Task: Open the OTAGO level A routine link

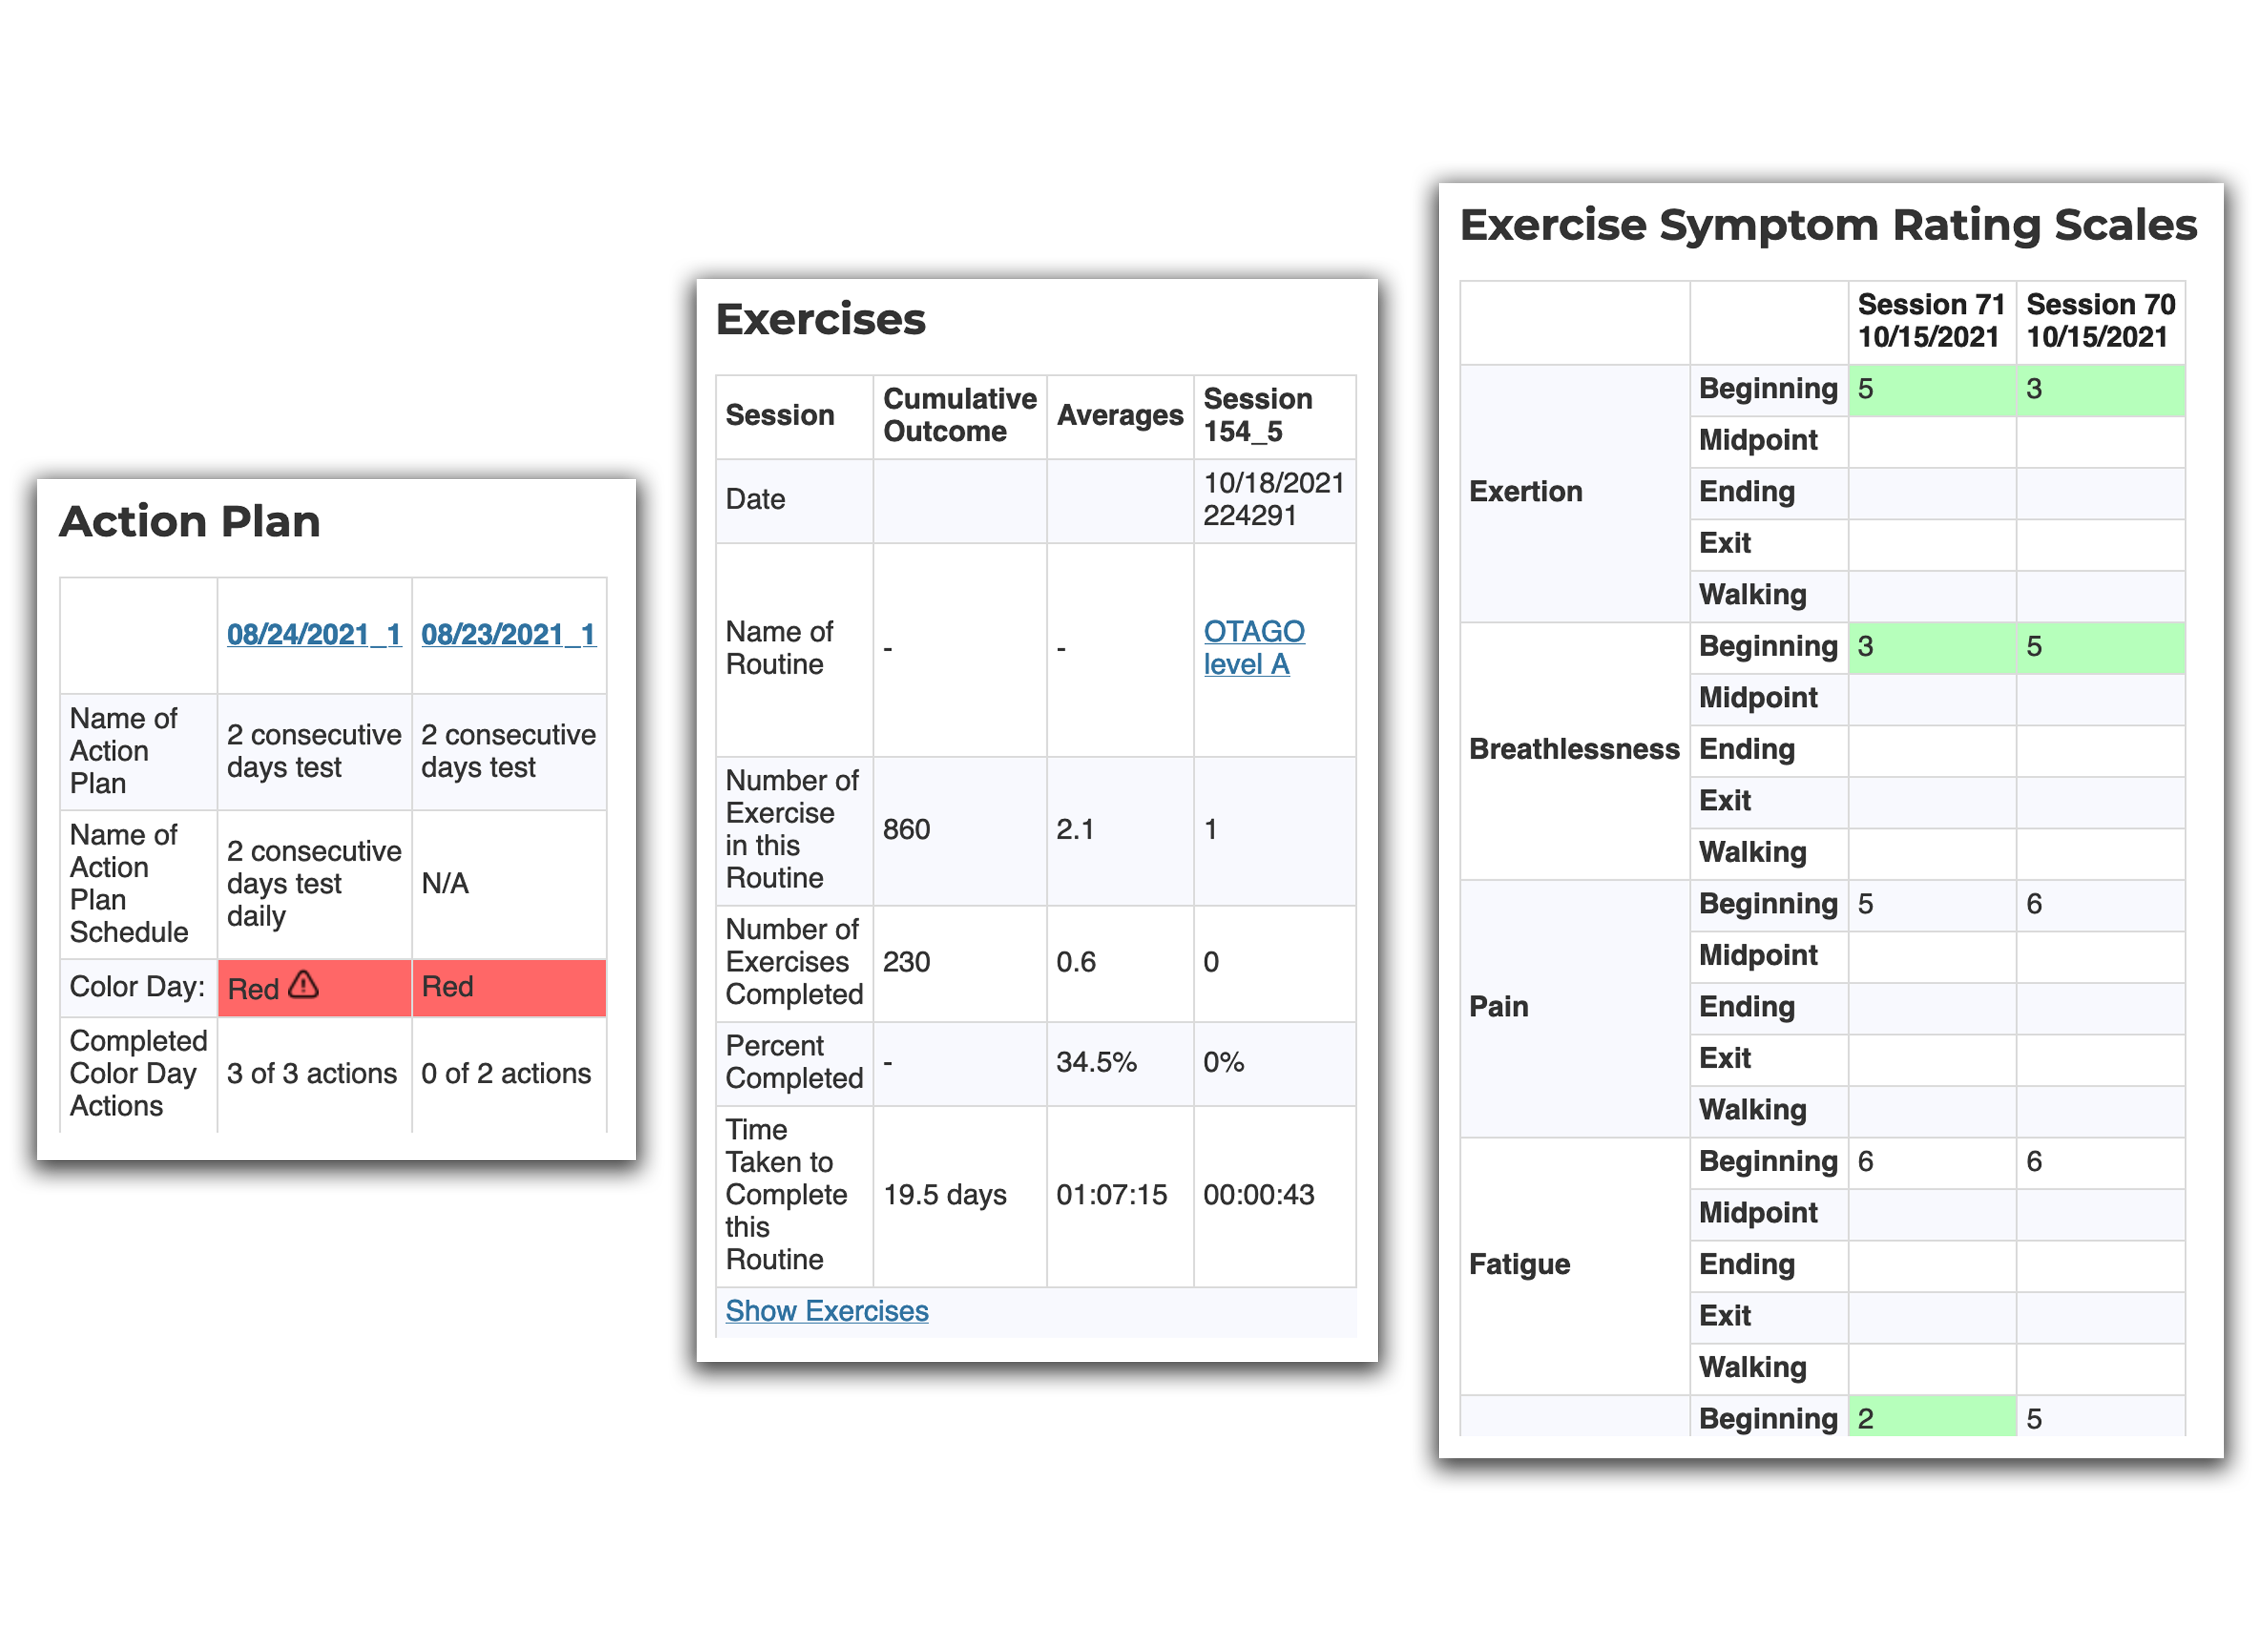Action: [x=1253, y=648]
